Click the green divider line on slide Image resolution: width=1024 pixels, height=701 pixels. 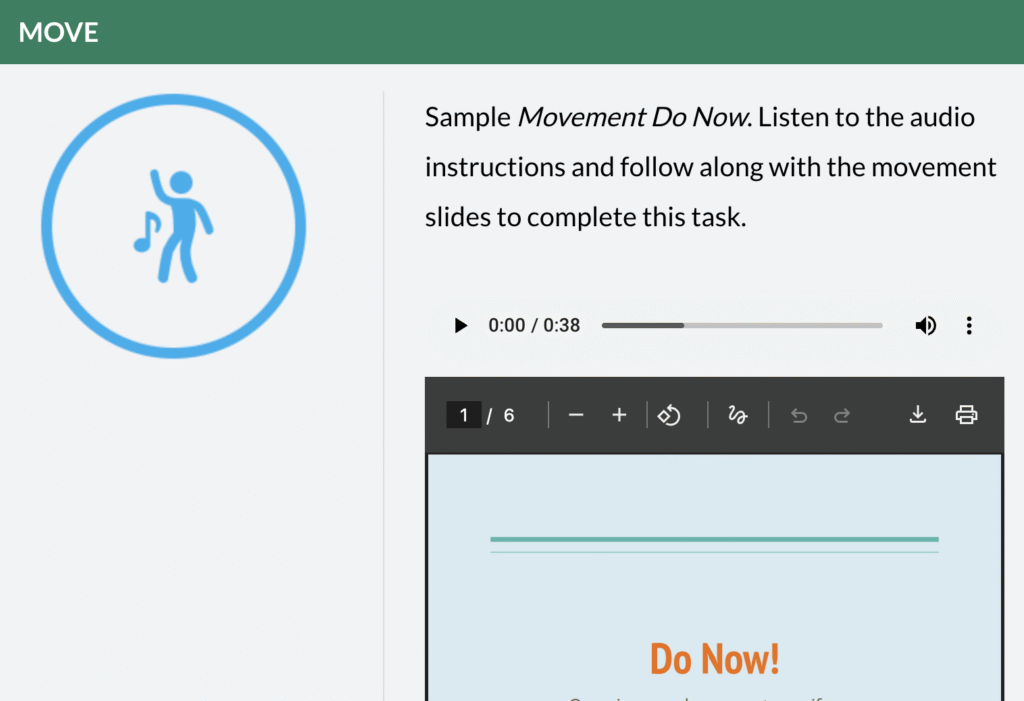[714, 540]
